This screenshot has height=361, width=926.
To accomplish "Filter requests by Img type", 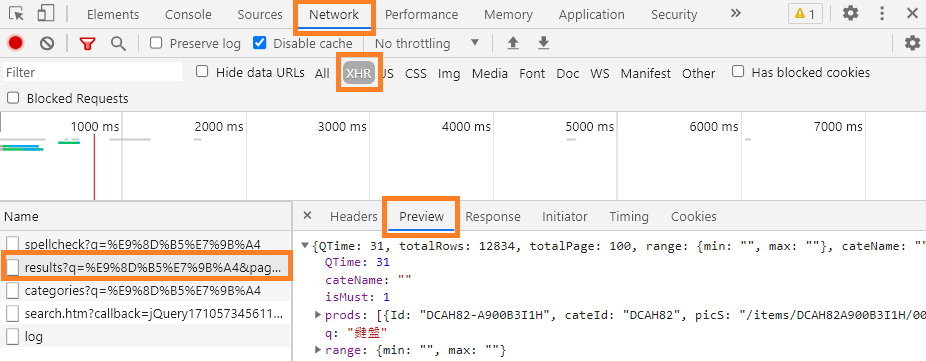I will (x=449, y=73).
